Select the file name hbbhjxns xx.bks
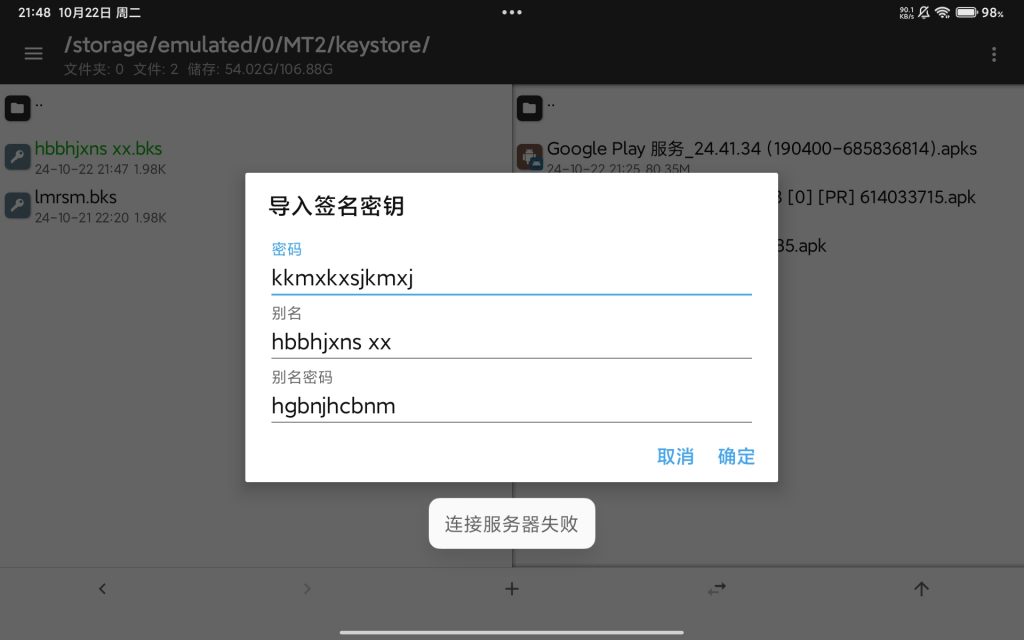The height and width of the screenshot is (640, 1024). click(x=98, y=149)
